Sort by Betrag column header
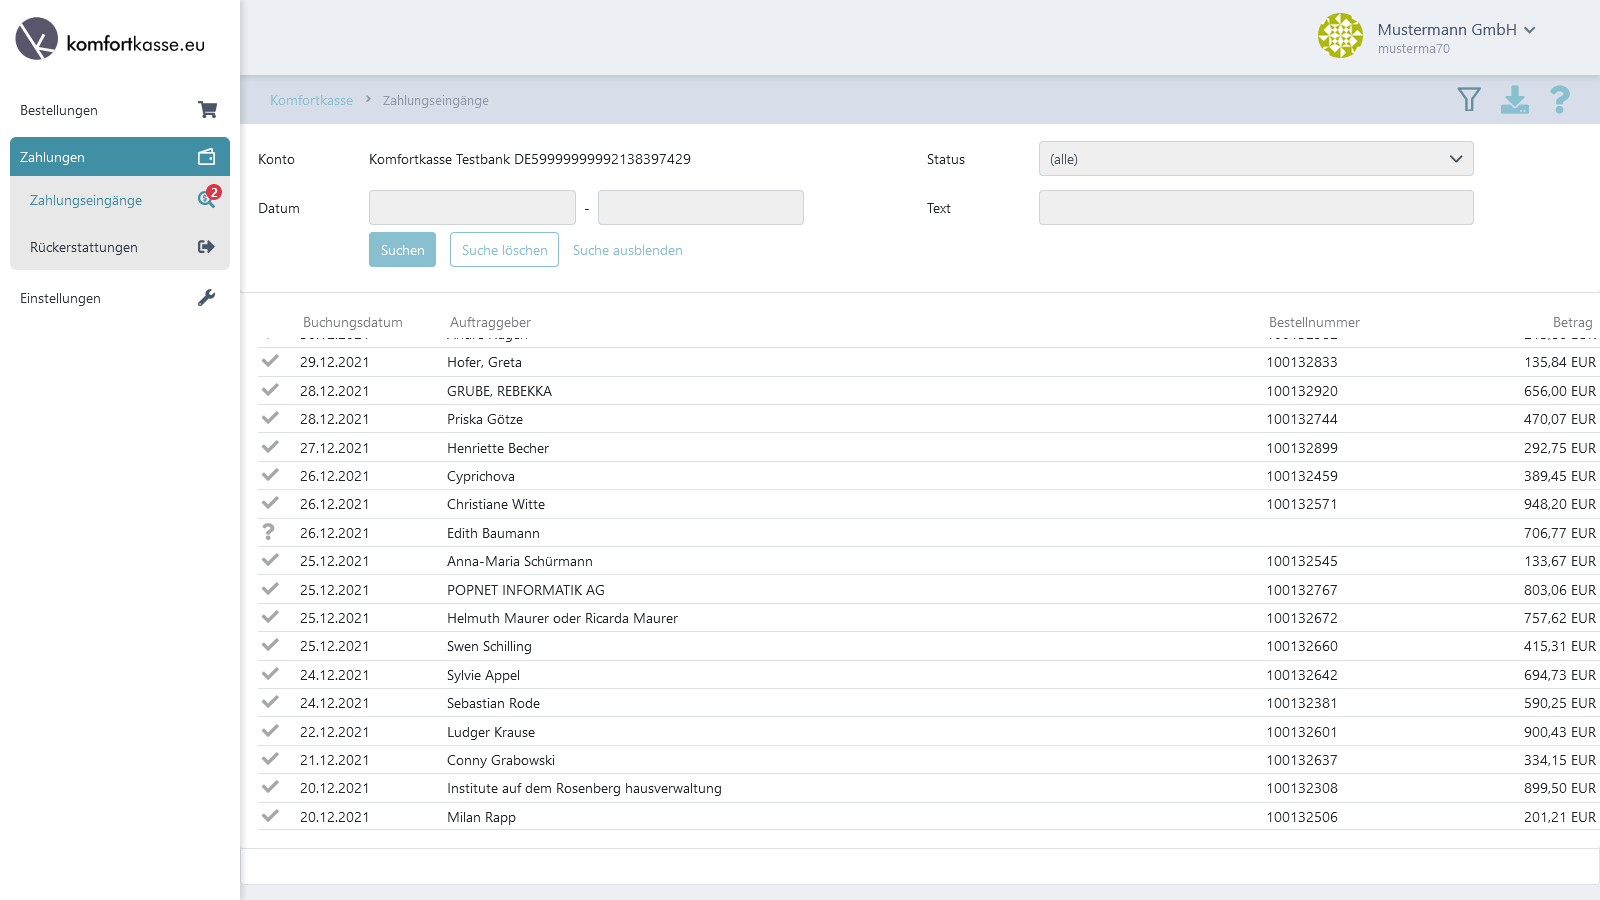 click(x=1572, y=322)
